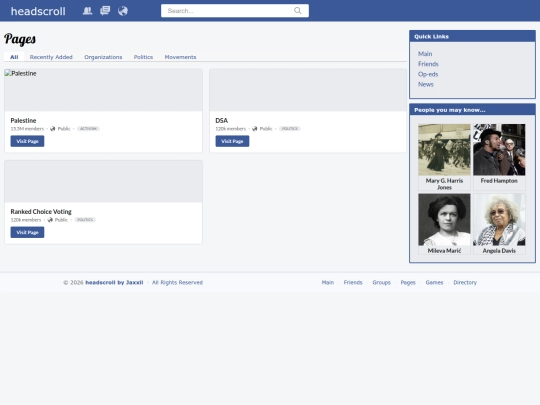Click the search magnifier icon
Viewport: 540px width, 405px height.
click(298, 11)
